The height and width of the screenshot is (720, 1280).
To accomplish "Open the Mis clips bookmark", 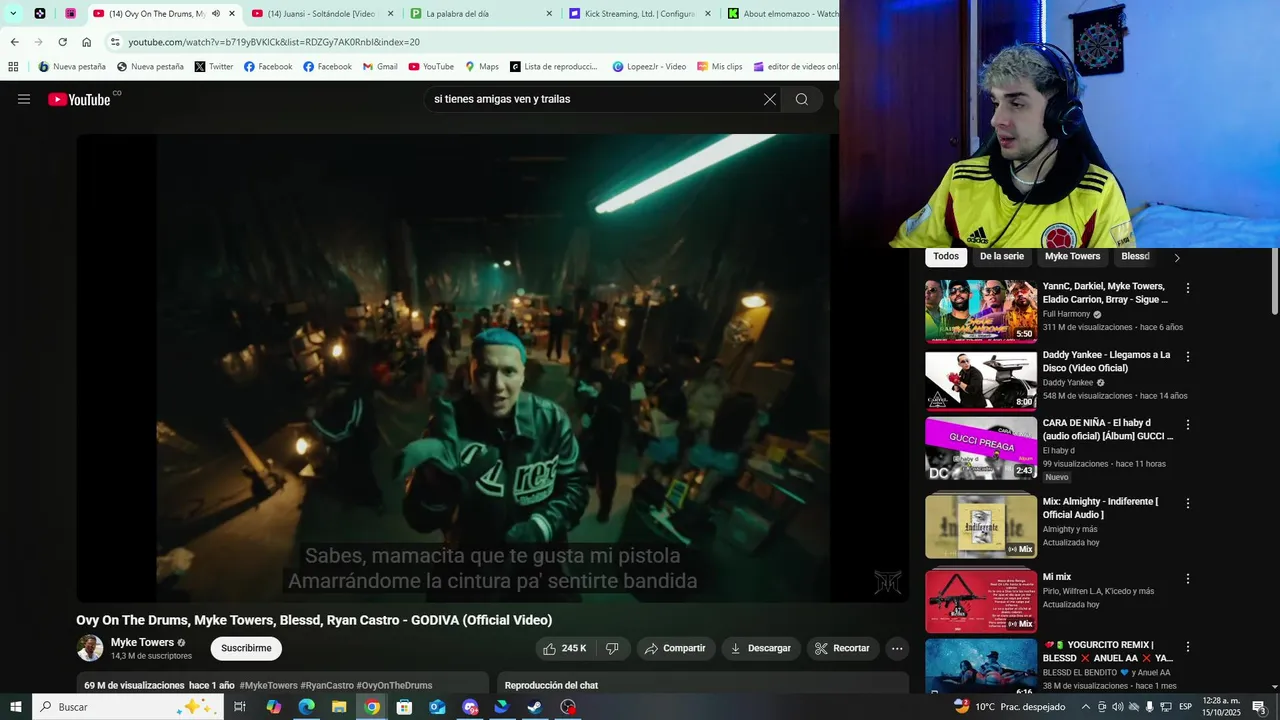I will click(x=719, y=67).
